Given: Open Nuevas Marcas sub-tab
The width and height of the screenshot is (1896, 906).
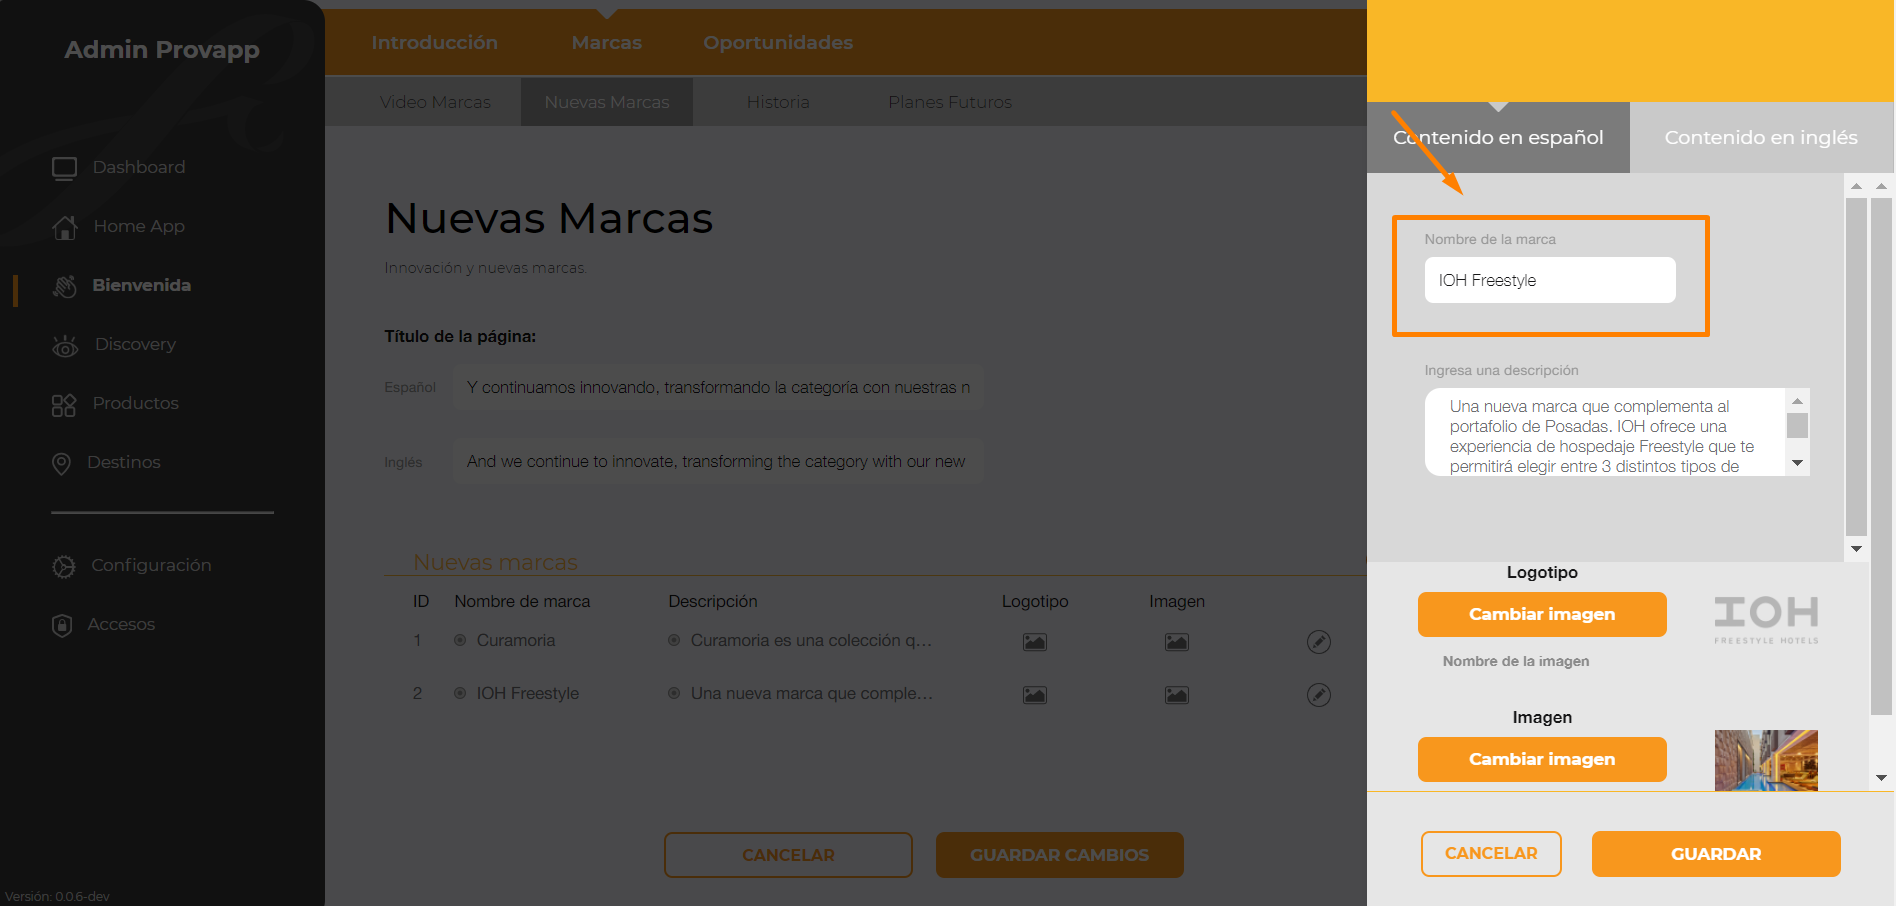Looking at the screenshot, I should click(x=607, y=102).
